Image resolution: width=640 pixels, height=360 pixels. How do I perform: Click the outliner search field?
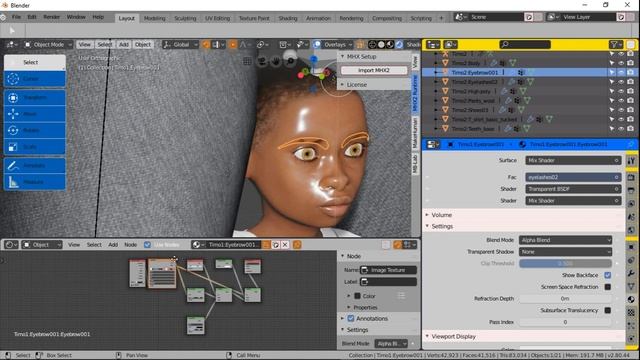pos(525,44)
